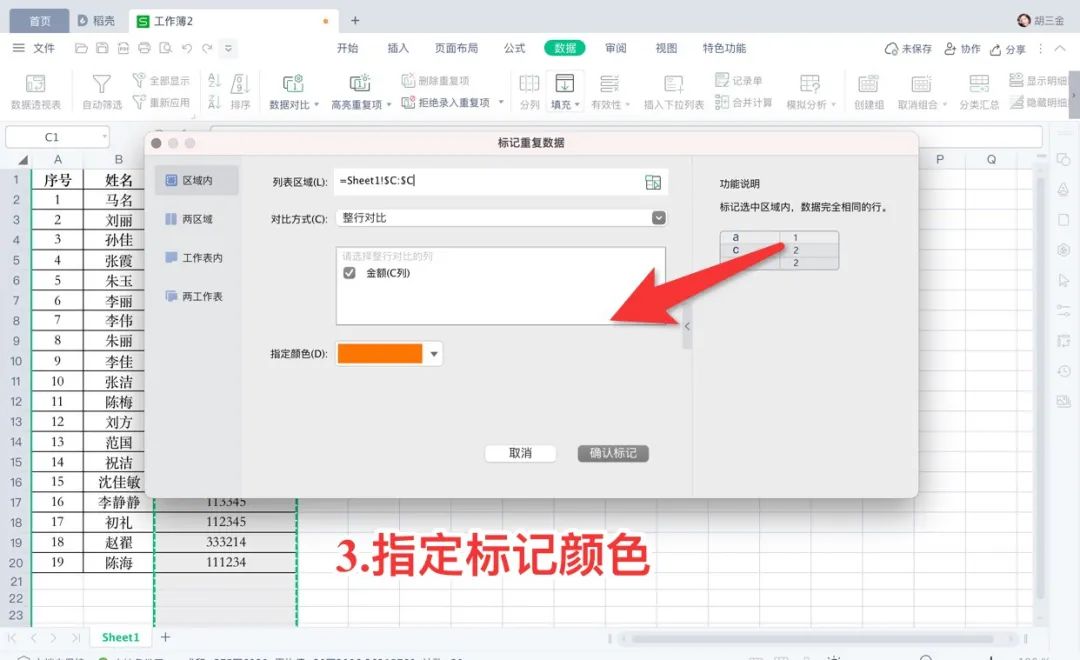This screenshot has height=660, width=1080.
Task: Expand the 数据对比 dropdown
Action: 317,105
